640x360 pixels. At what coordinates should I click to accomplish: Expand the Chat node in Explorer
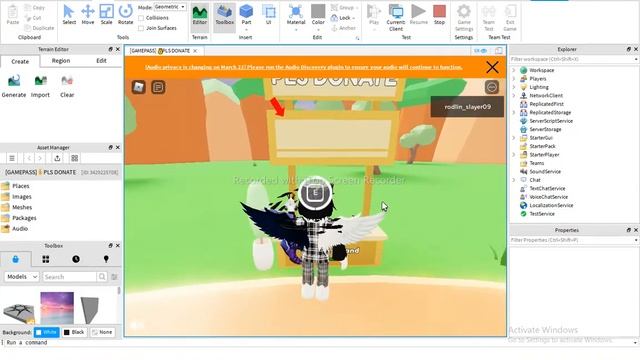[x=514, y=180]
